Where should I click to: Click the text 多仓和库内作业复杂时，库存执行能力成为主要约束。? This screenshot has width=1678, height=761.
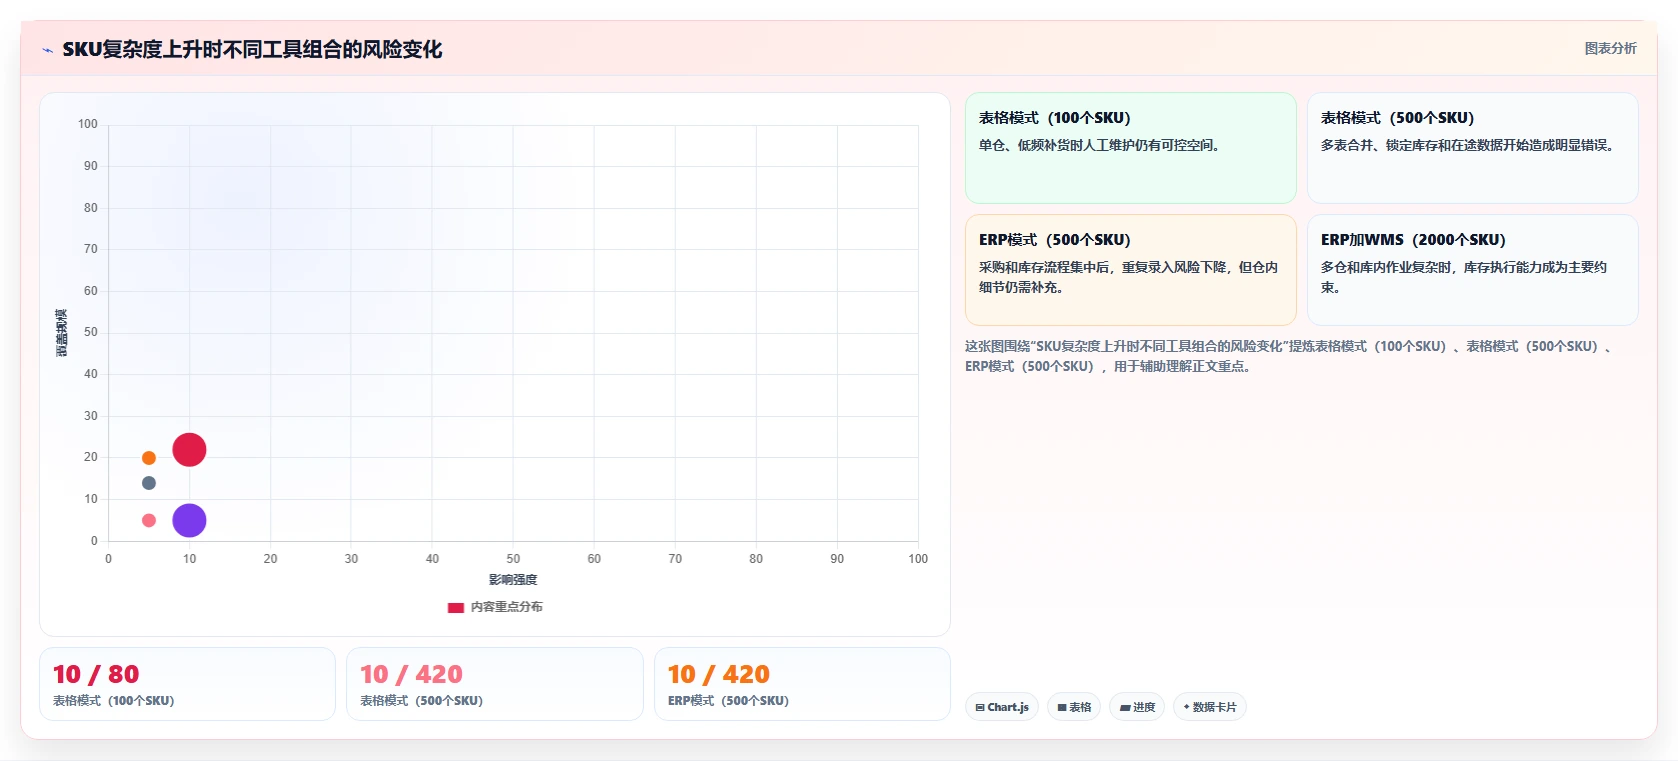click(1464, 277)
